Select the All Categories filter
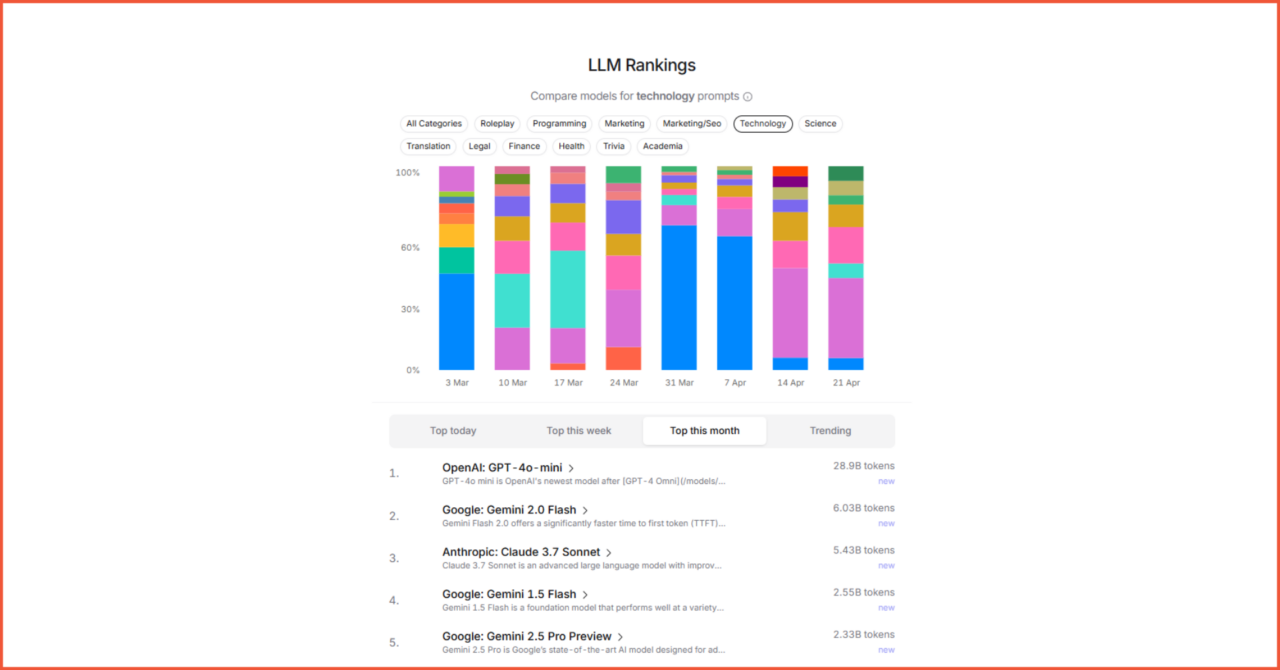This screenshot has height=670, width=1280. point(434,124)
